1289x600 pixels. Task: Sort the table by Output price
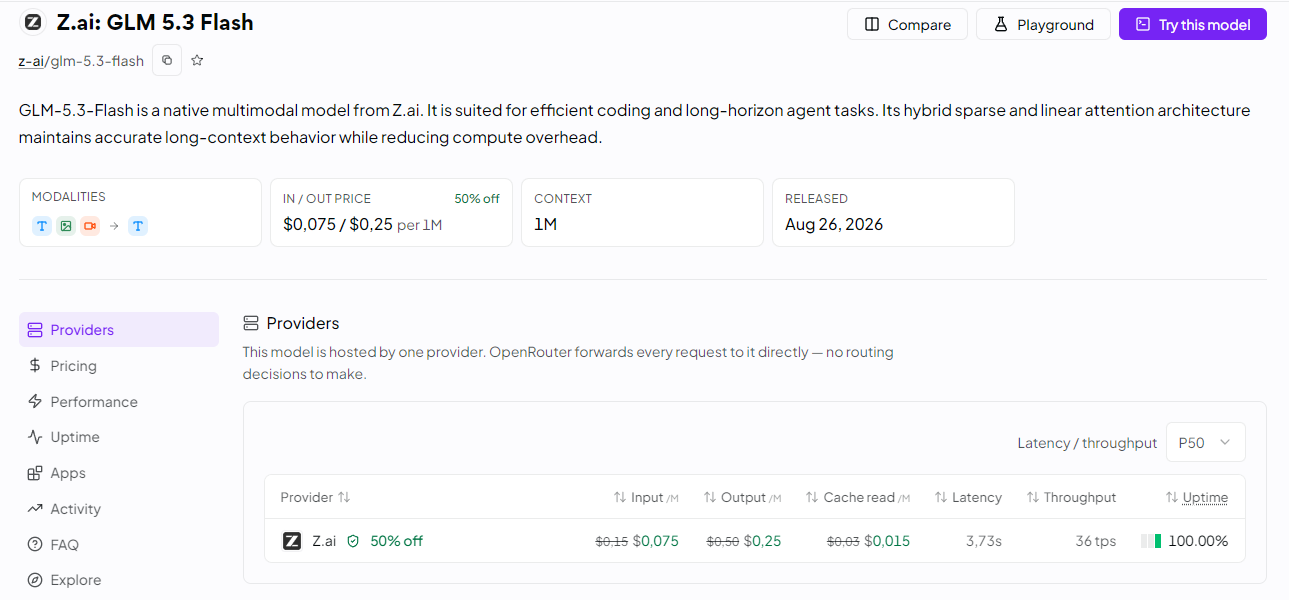pyautogui.click(x=742, y=497)
